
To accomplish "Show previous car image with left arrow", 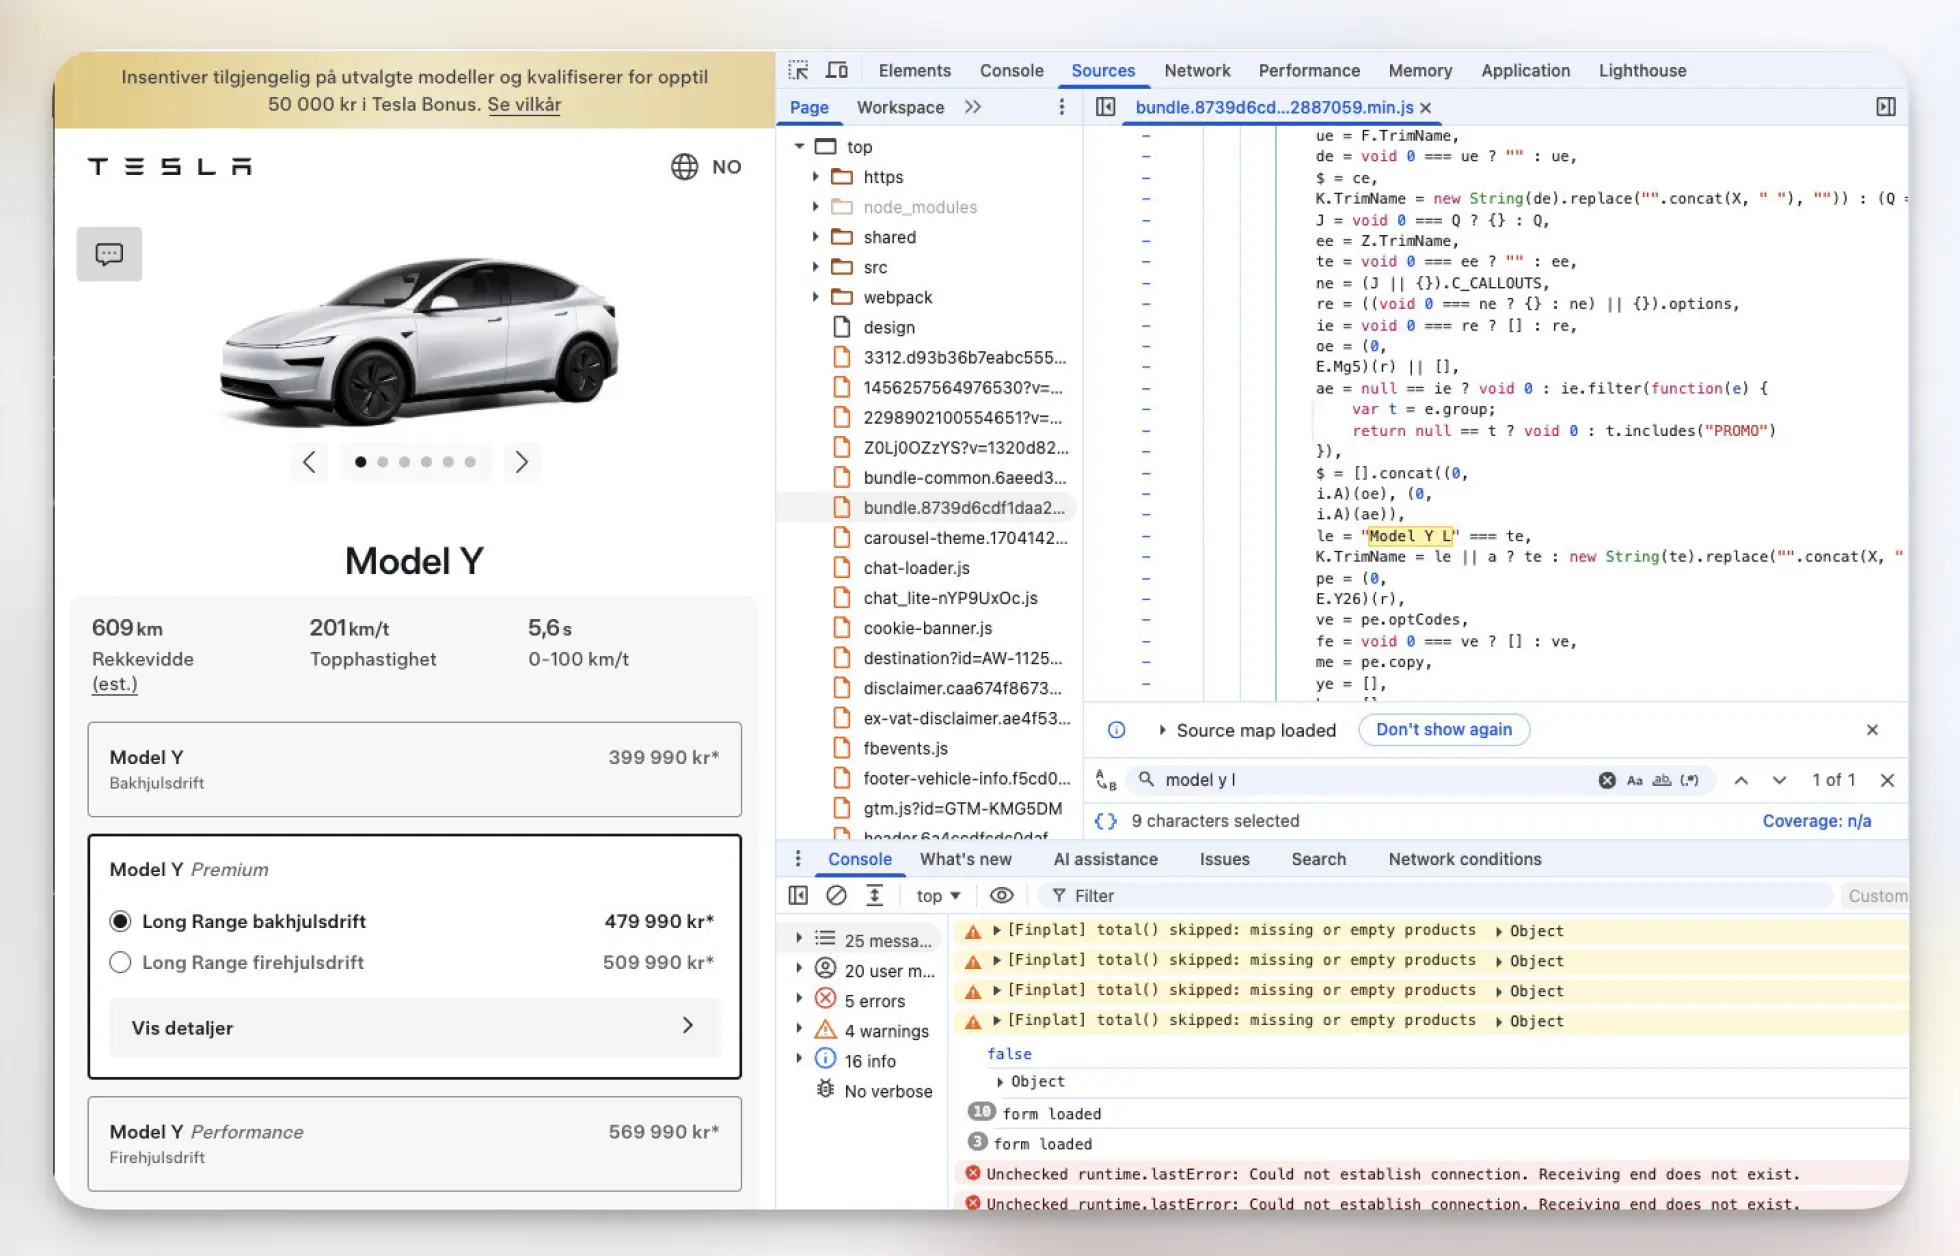I will click(x=309, y=462).
